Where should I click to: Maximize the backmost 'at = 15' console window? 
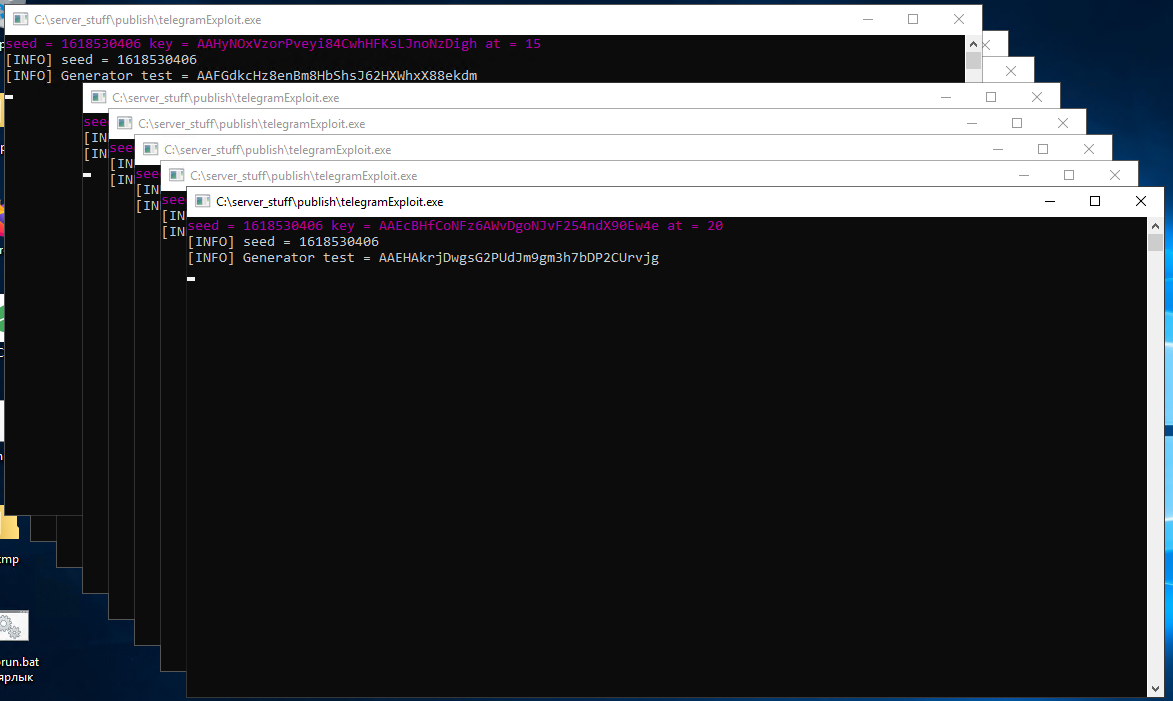[913, 19]
